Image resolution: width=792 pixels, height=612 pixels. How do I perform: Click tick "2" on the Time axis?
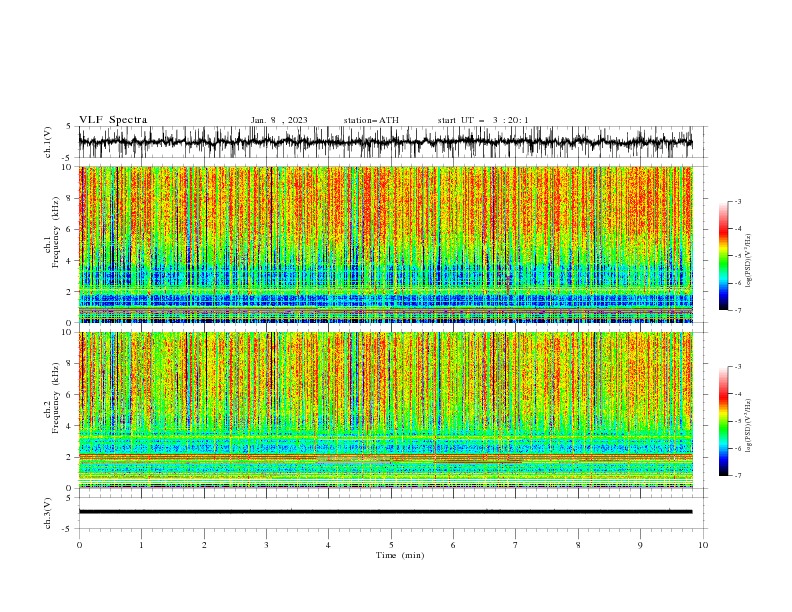204,545
